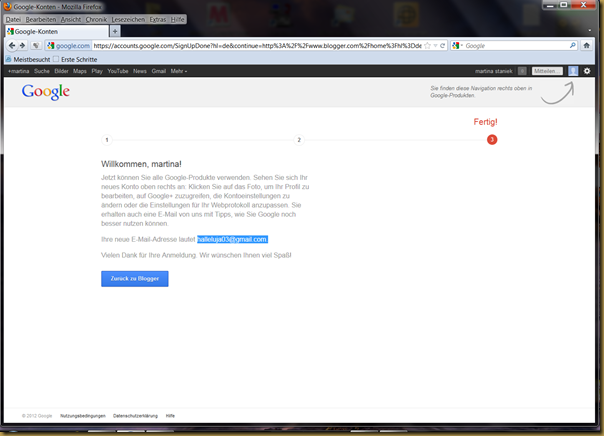This screenshot has height=436, width=604.
Task: Click the step 2 circle
Action: coord(299,140)
